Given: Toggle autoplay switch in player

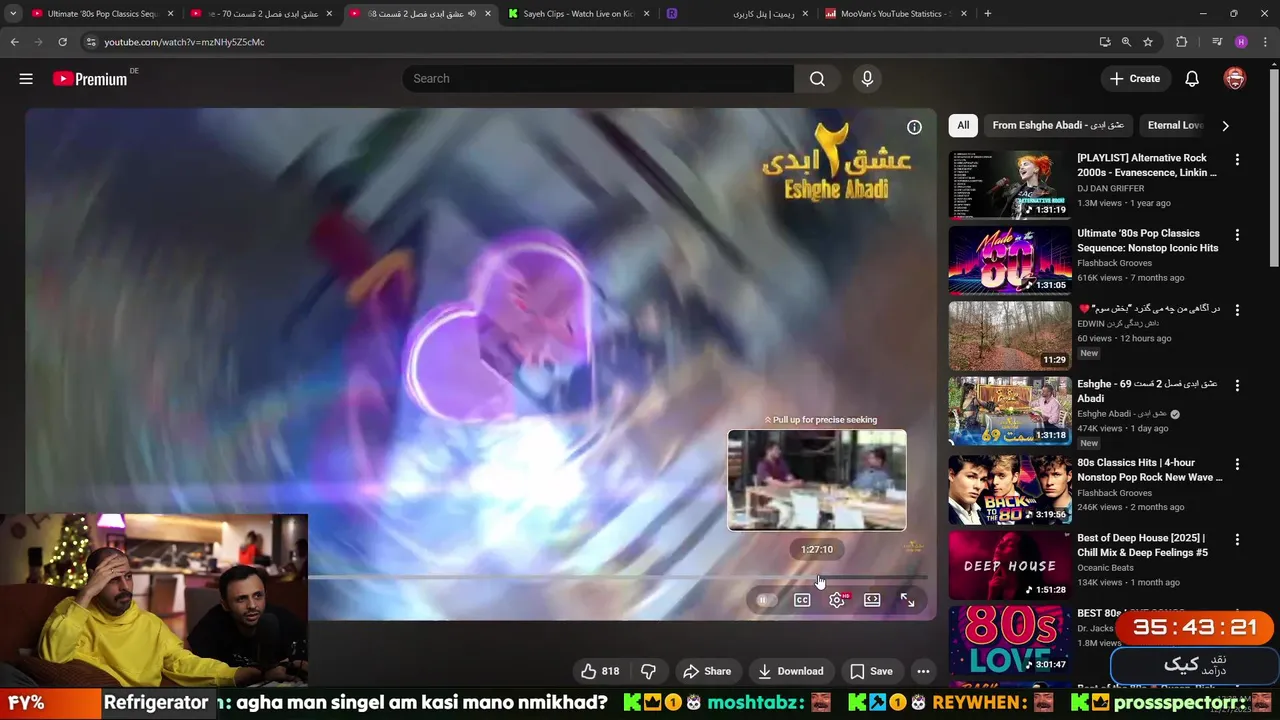Looking at the screenshot, I should pyautogui.click(x=765, y=600).
